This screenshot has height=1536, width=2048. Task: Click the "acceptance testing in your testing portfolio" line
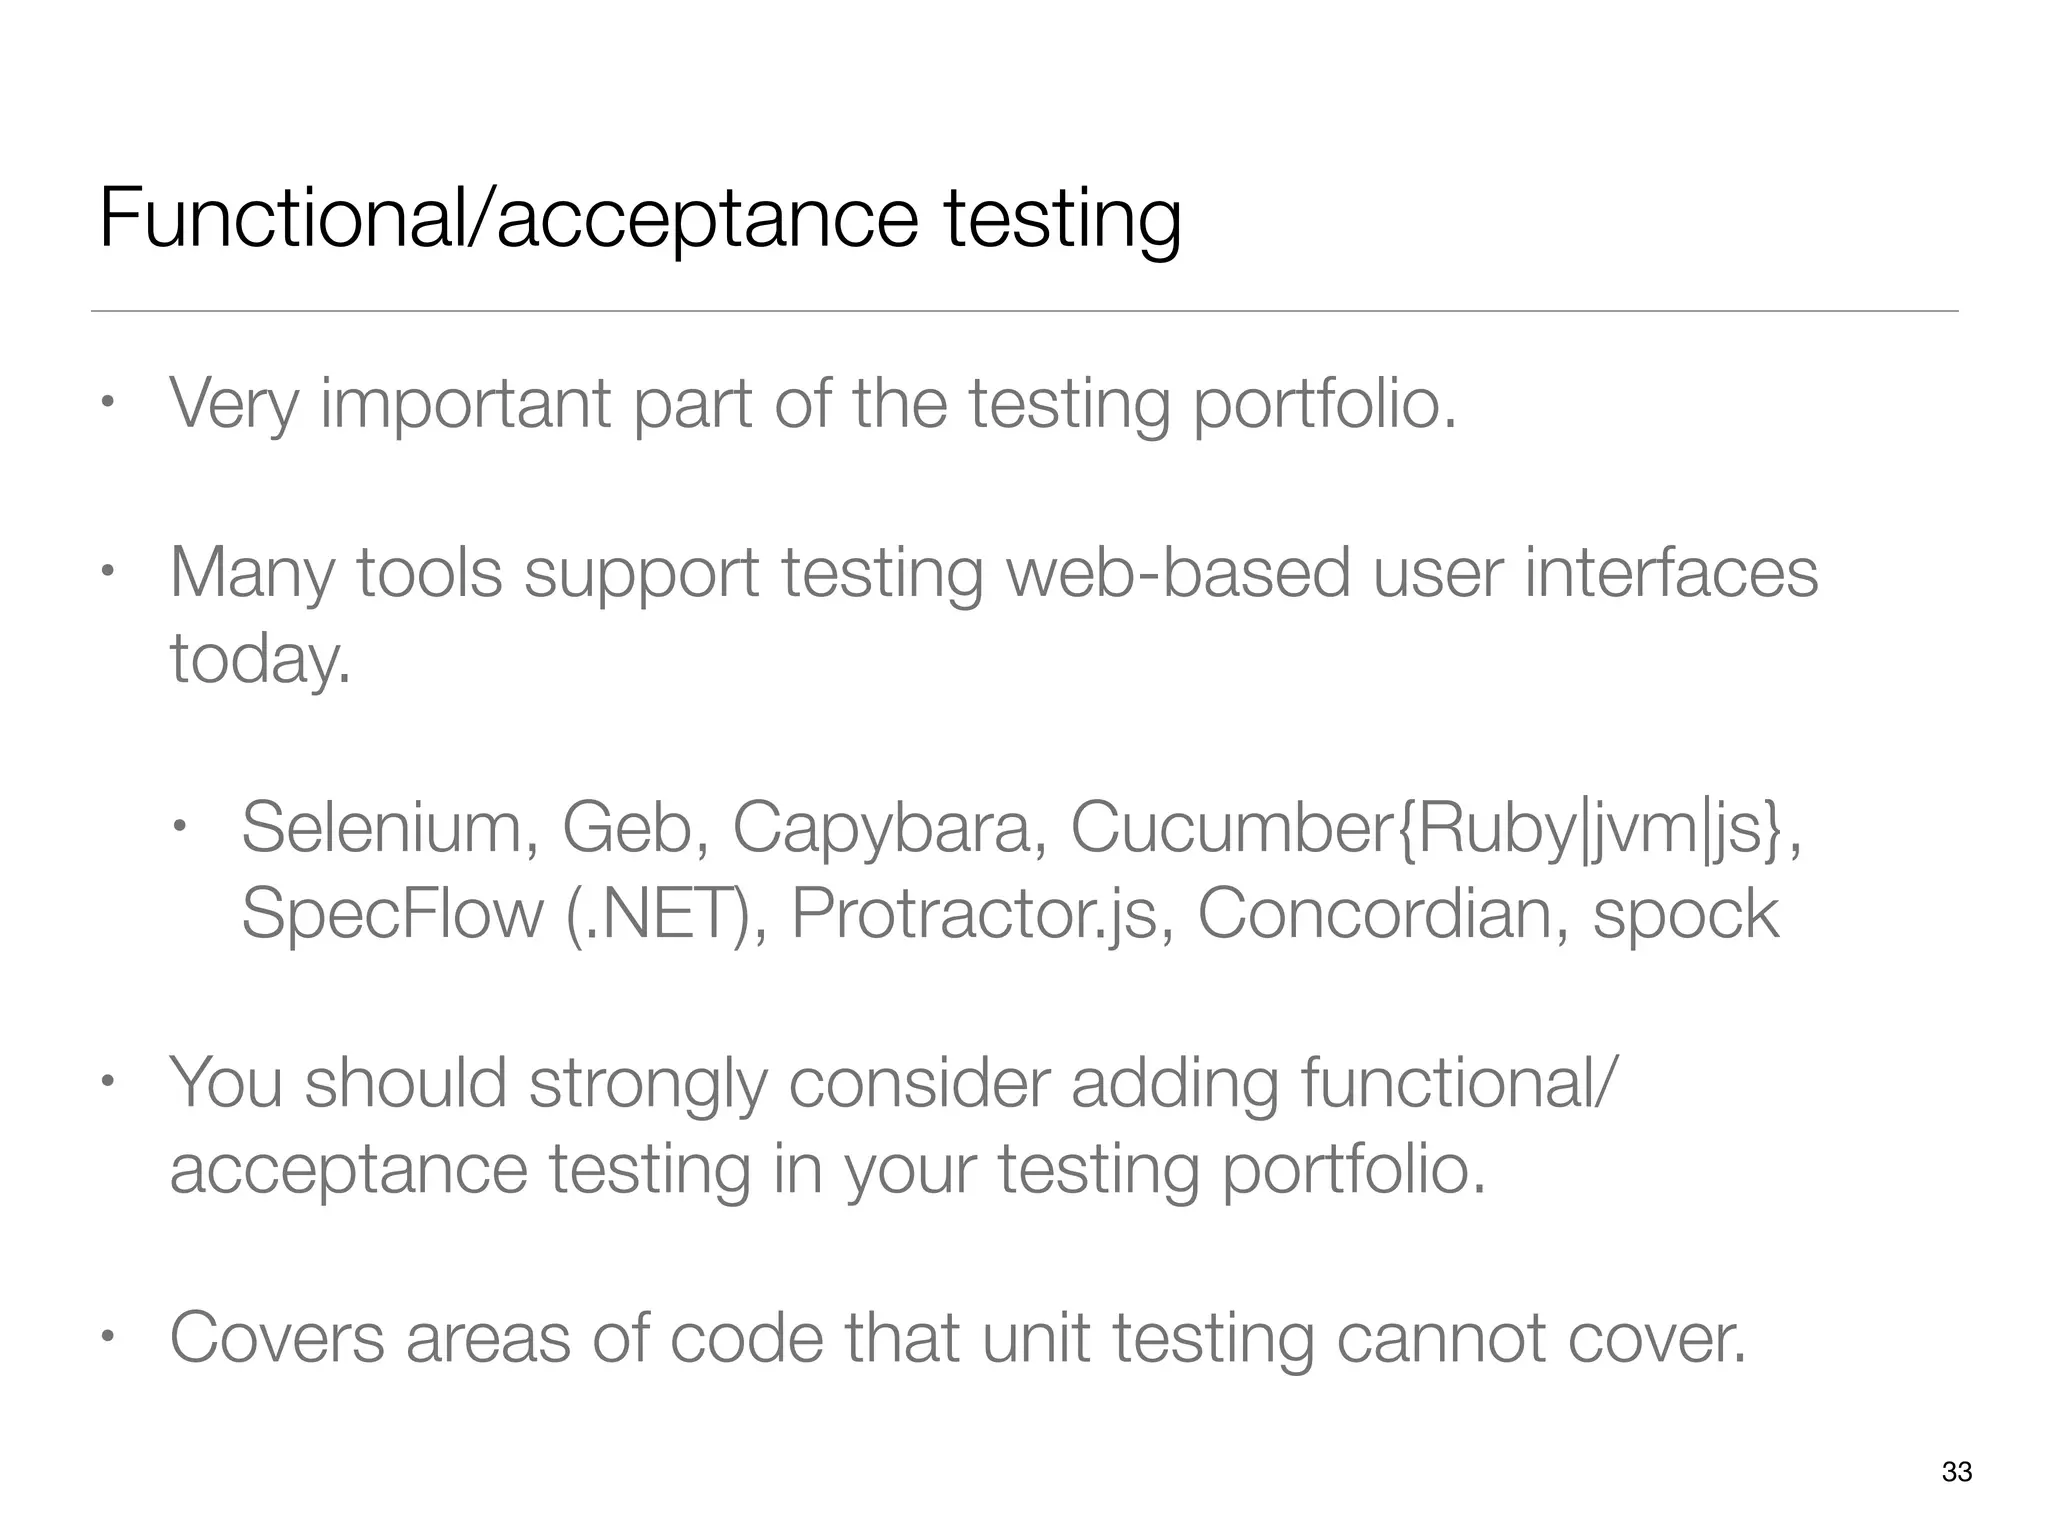coord(827,1168)
